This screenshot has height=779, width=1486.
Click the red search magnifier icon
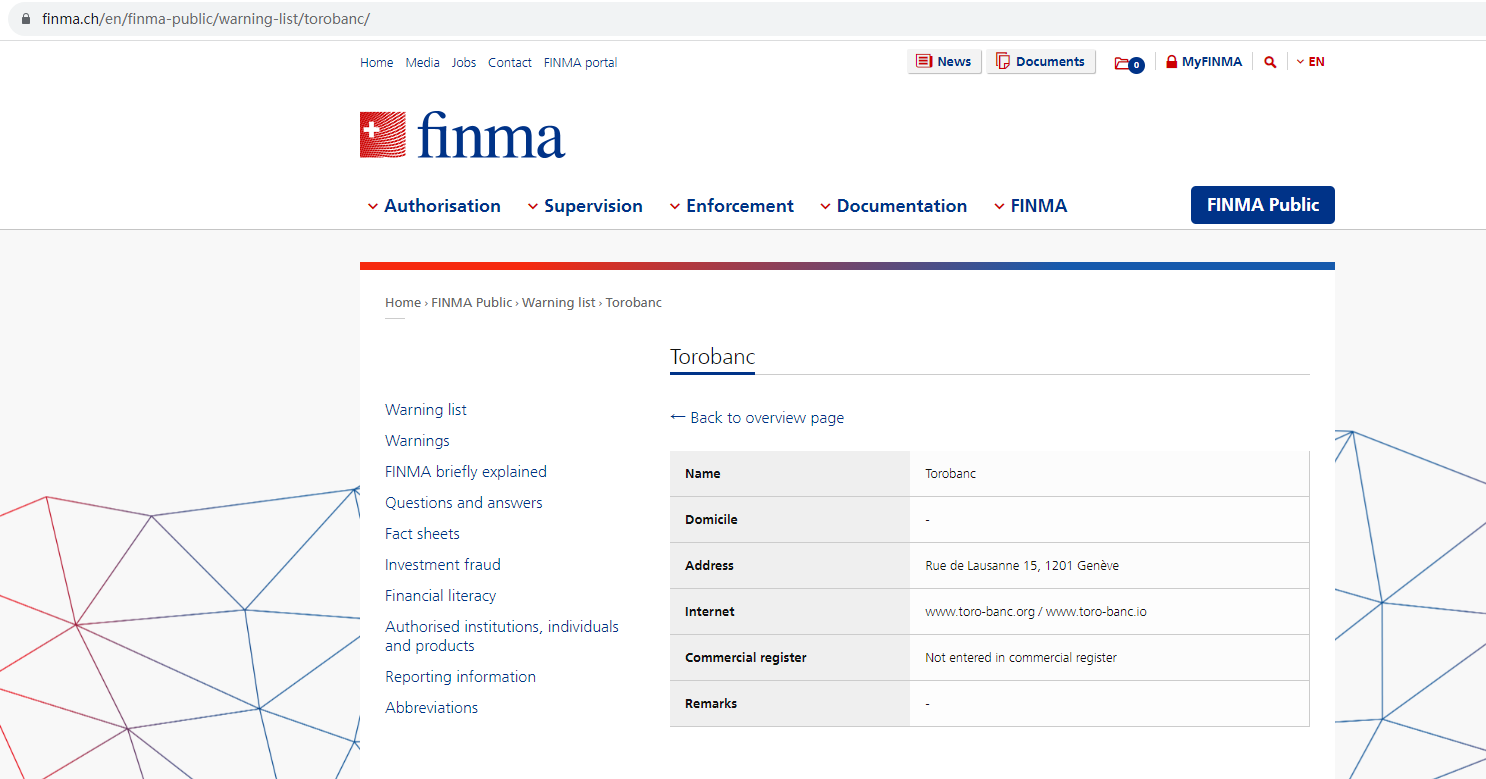click(1270, 62)
